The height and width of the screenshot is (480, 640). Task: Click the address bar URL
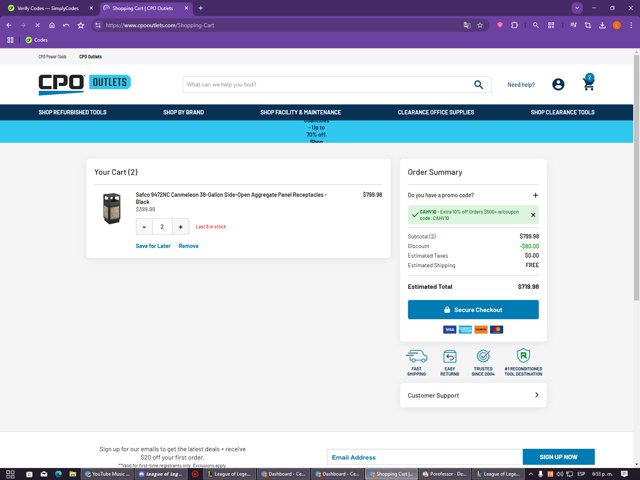160,25
